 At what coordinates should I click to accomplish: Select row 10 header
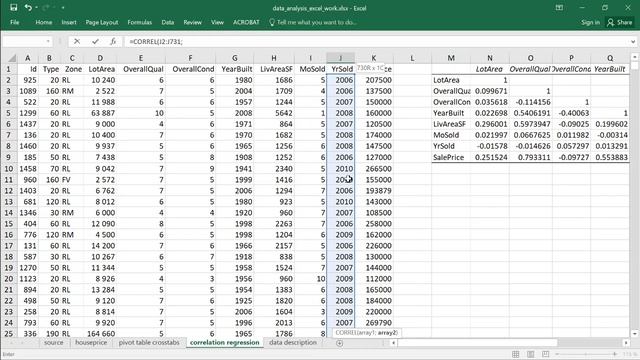[x=9, y=169]
